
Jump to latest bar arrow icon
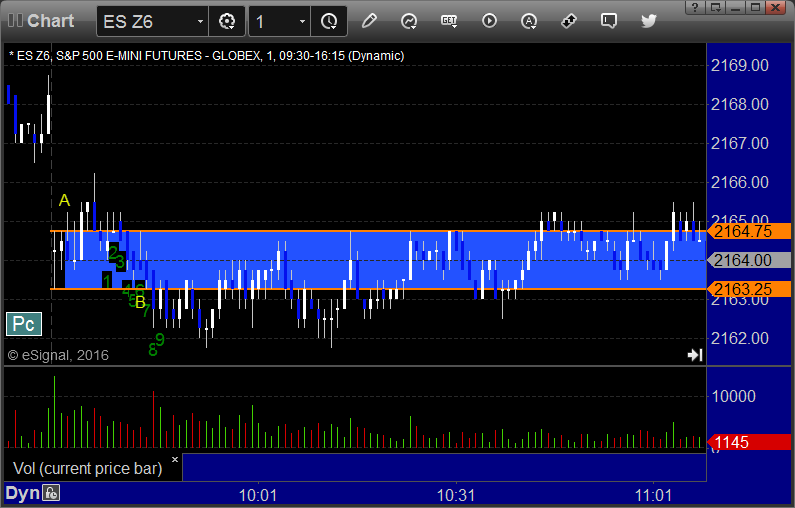coord(695,355)
